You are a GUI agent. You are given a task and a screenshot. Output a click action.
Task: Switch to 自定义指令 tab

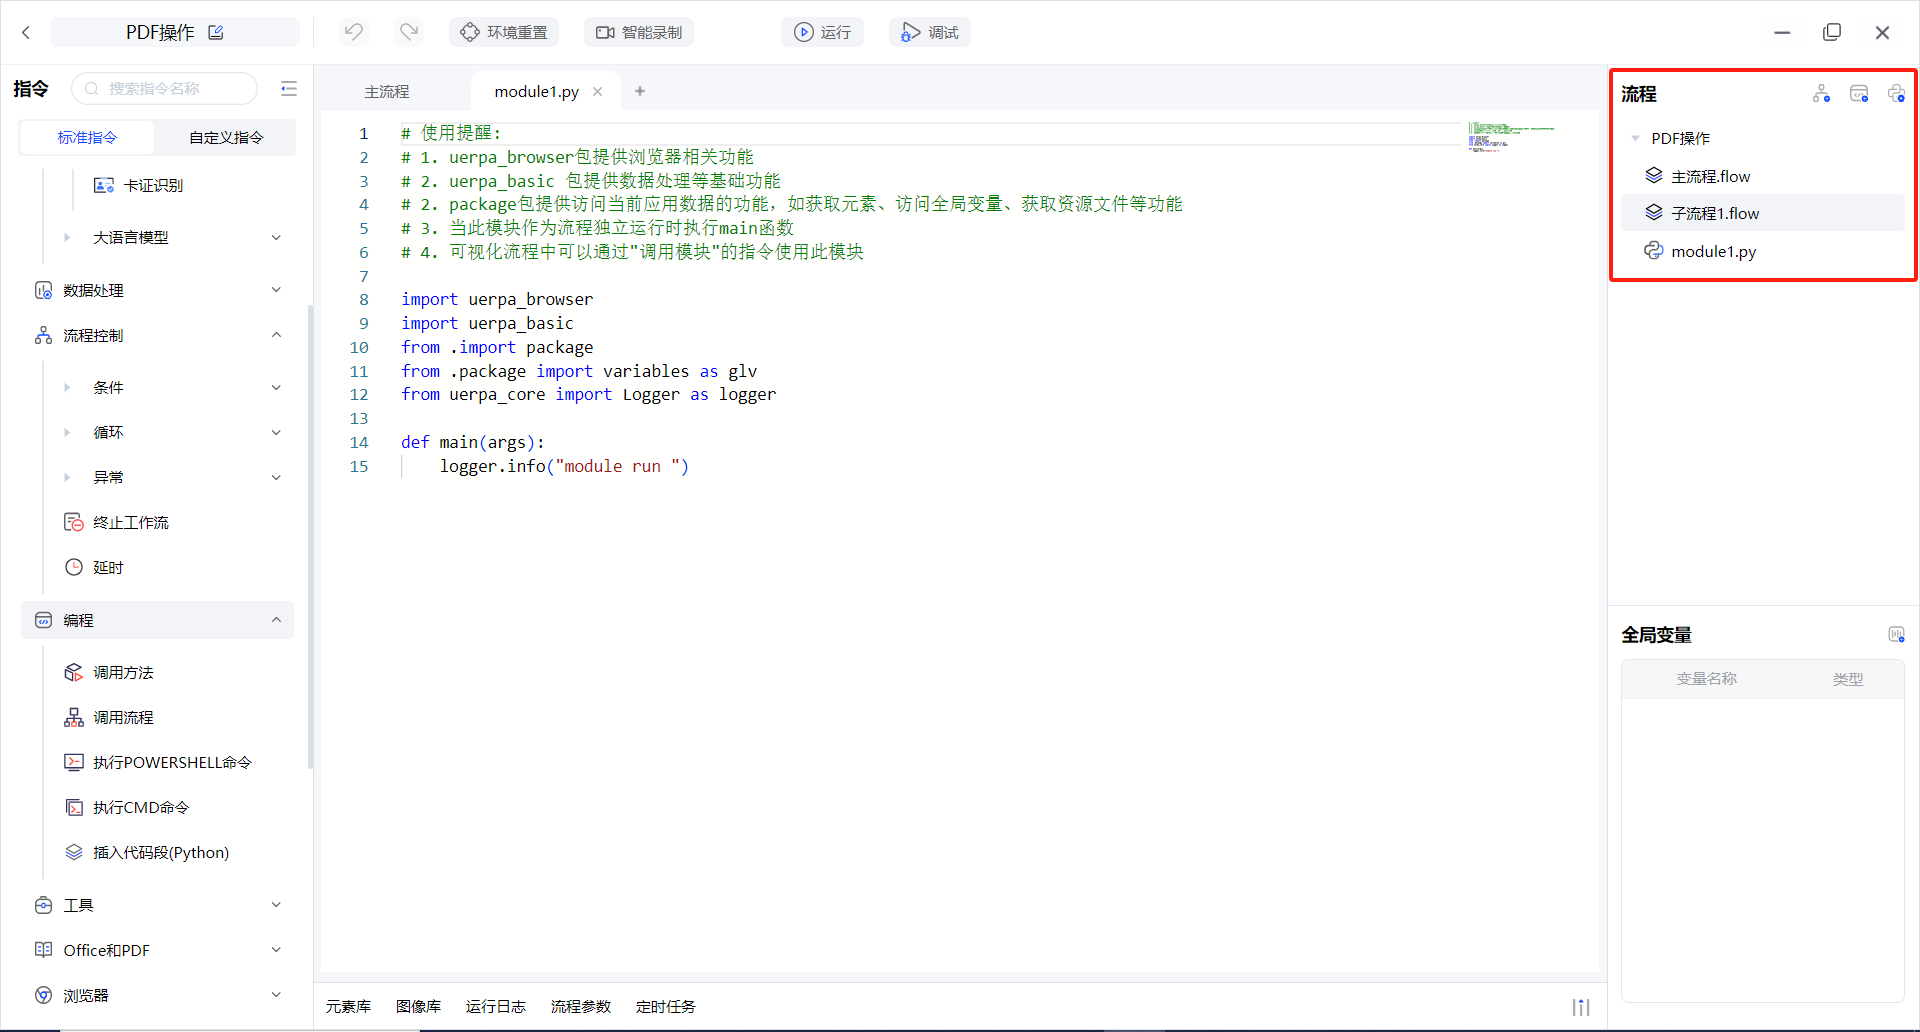click(x=226, y=138)
